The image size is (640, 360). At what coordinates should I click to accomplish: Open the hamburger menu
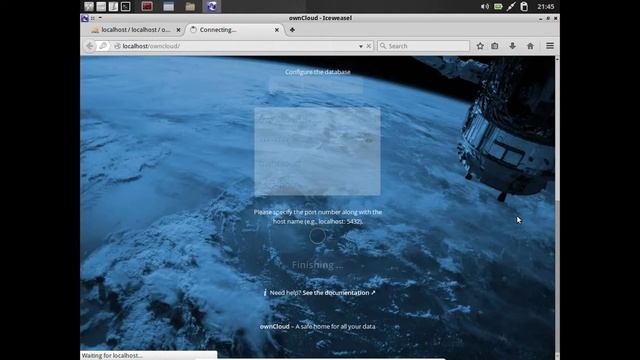pos(550,46)
